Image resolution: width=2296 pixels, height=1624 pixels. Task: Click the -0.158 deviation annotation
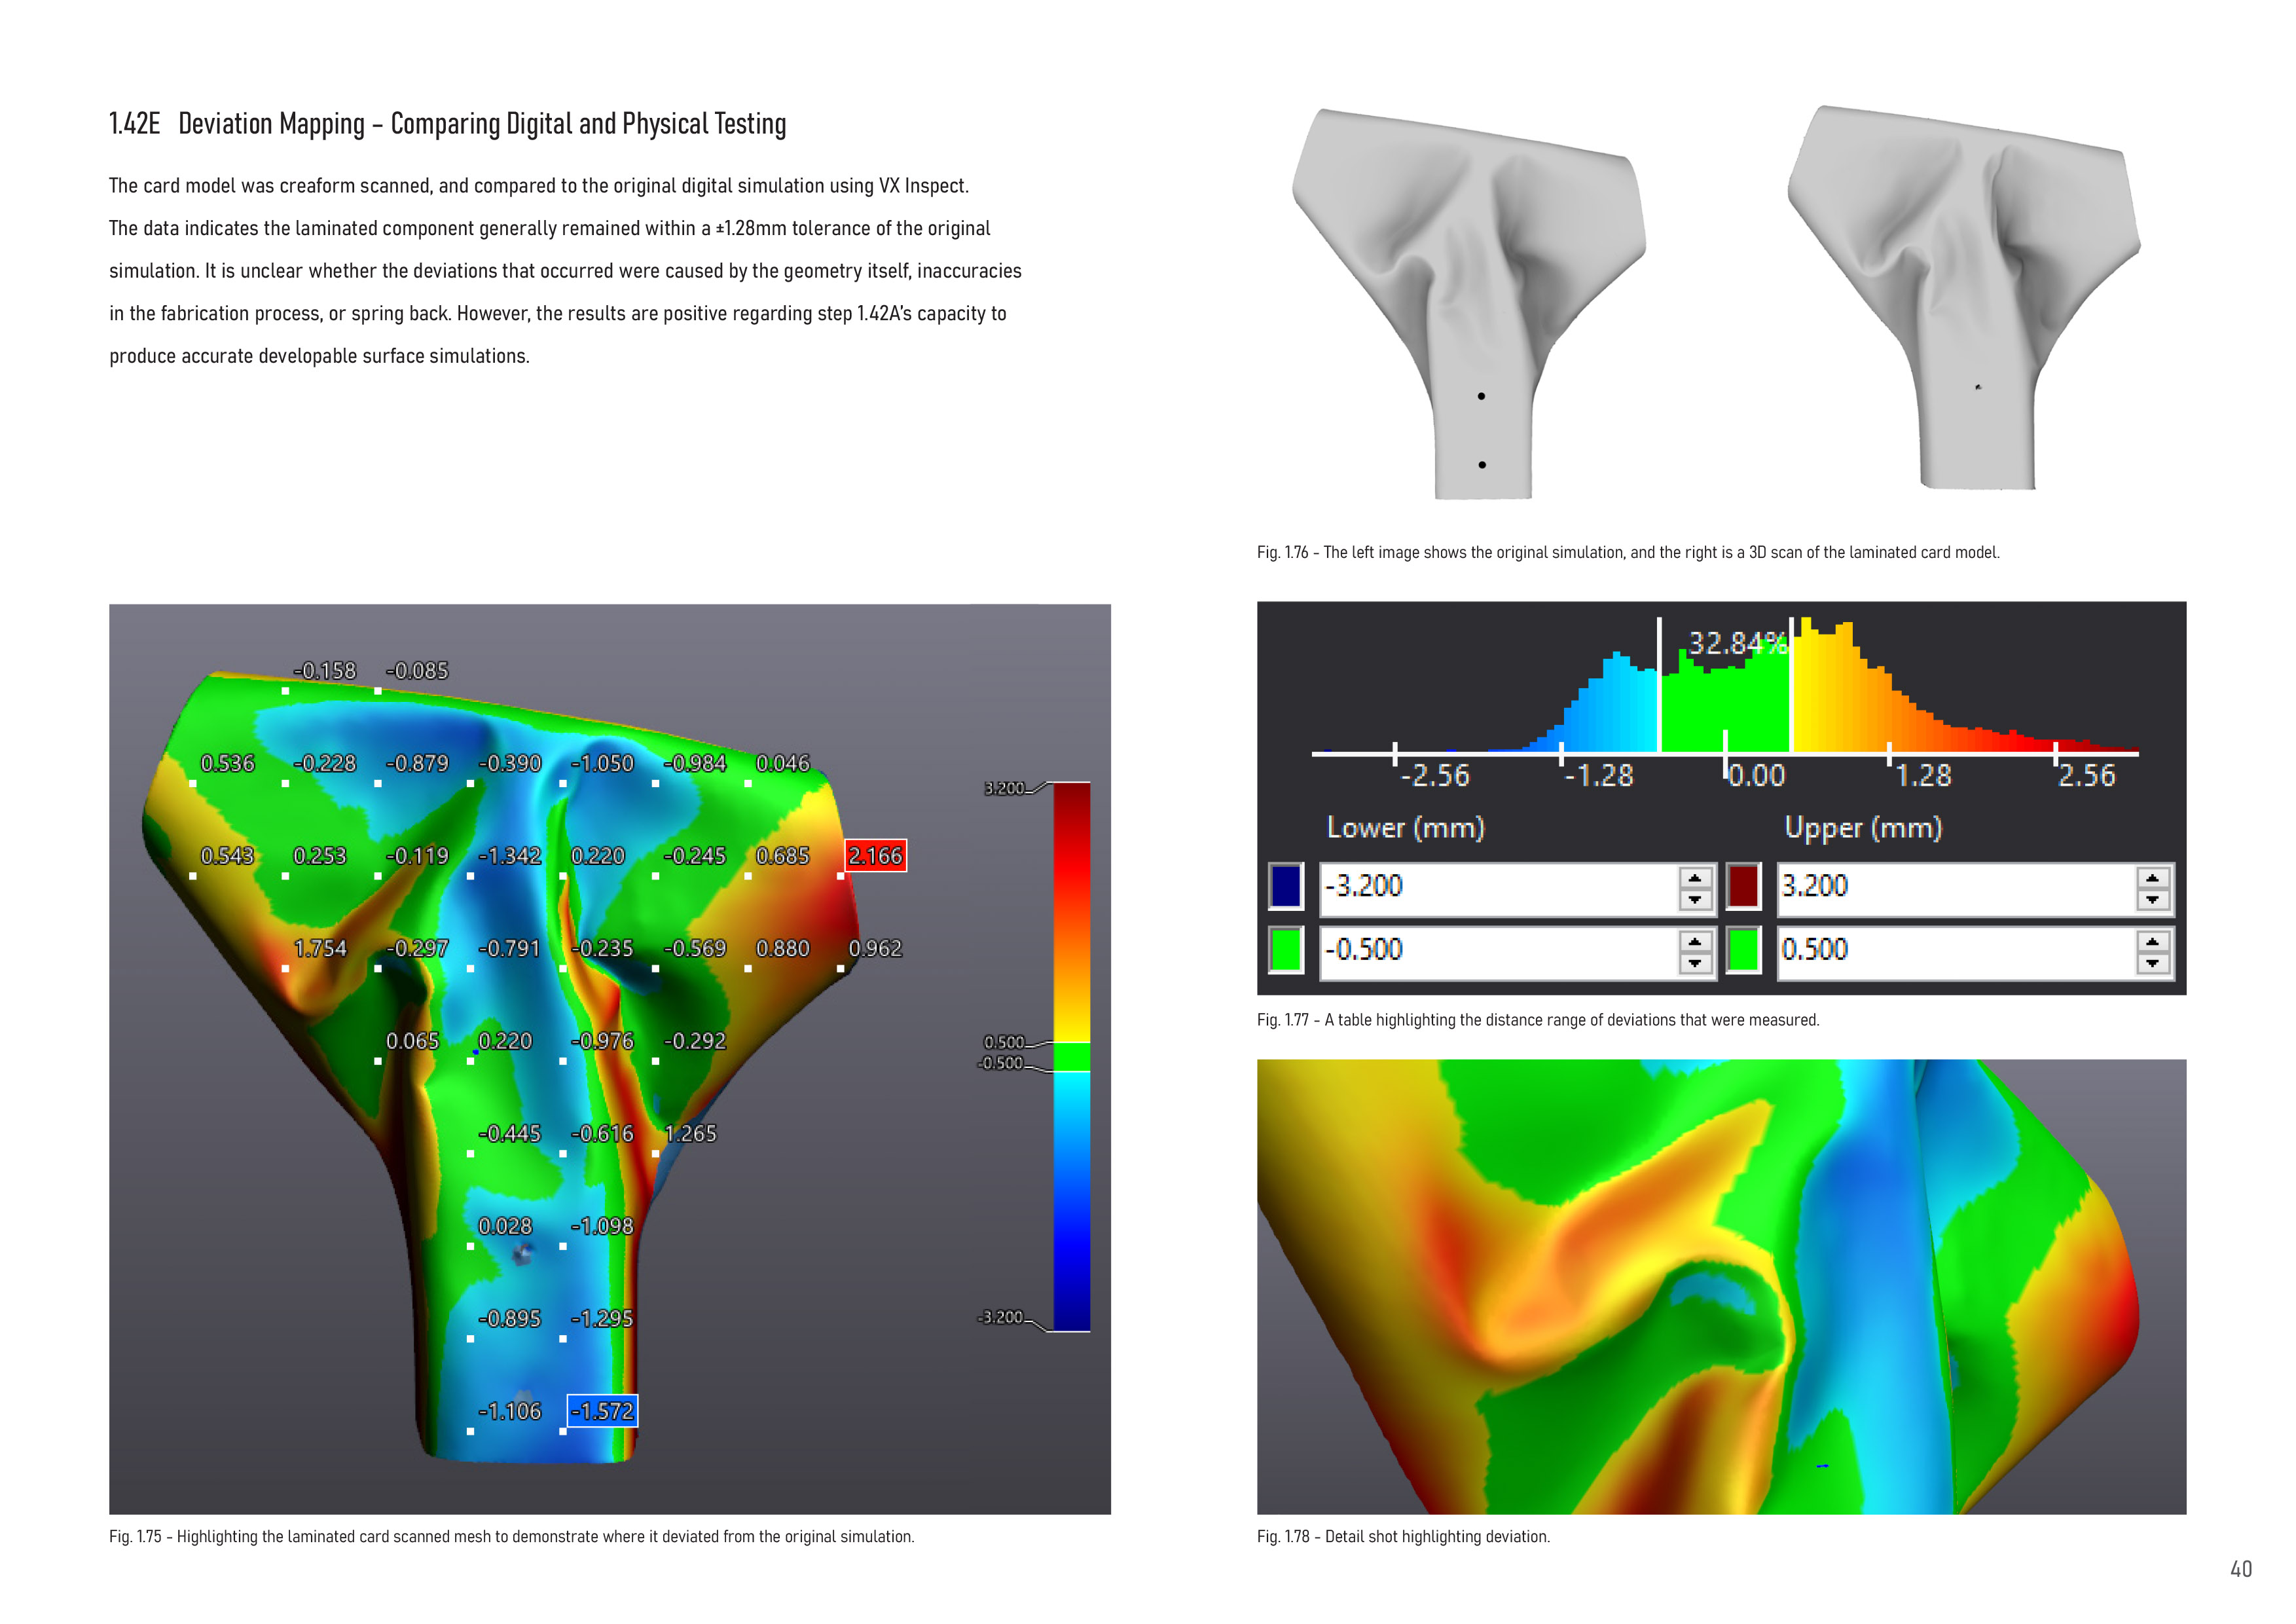click(x=324, y=671)
